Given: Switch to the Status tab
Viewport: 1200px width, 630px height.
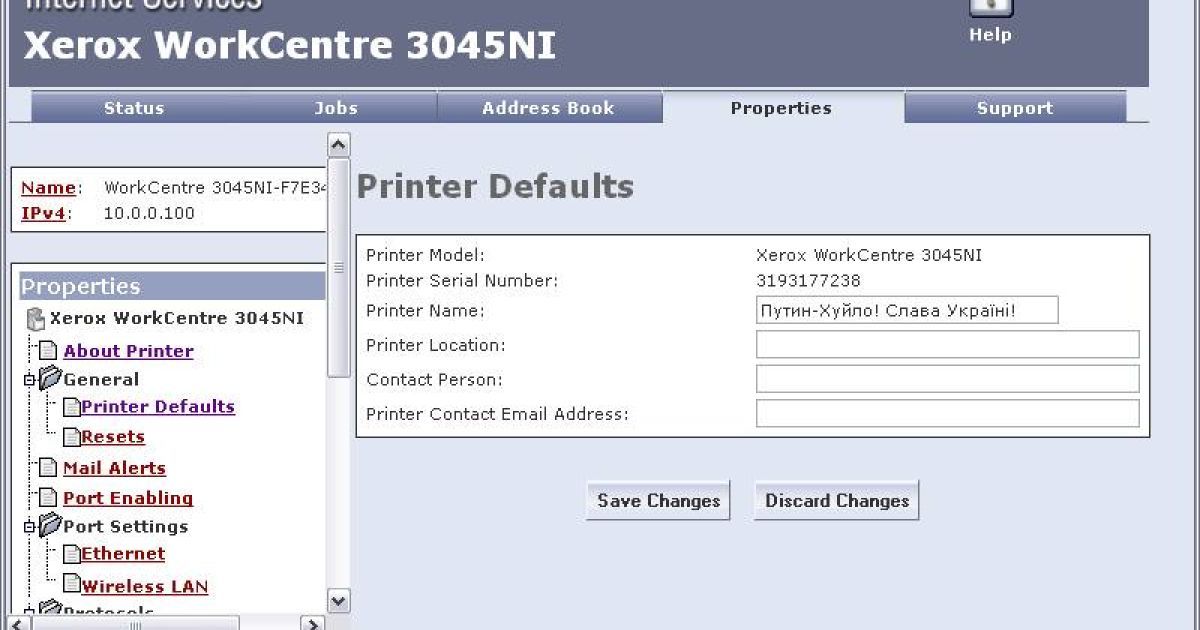Looking at the screenshot, I should coord(134,108).
